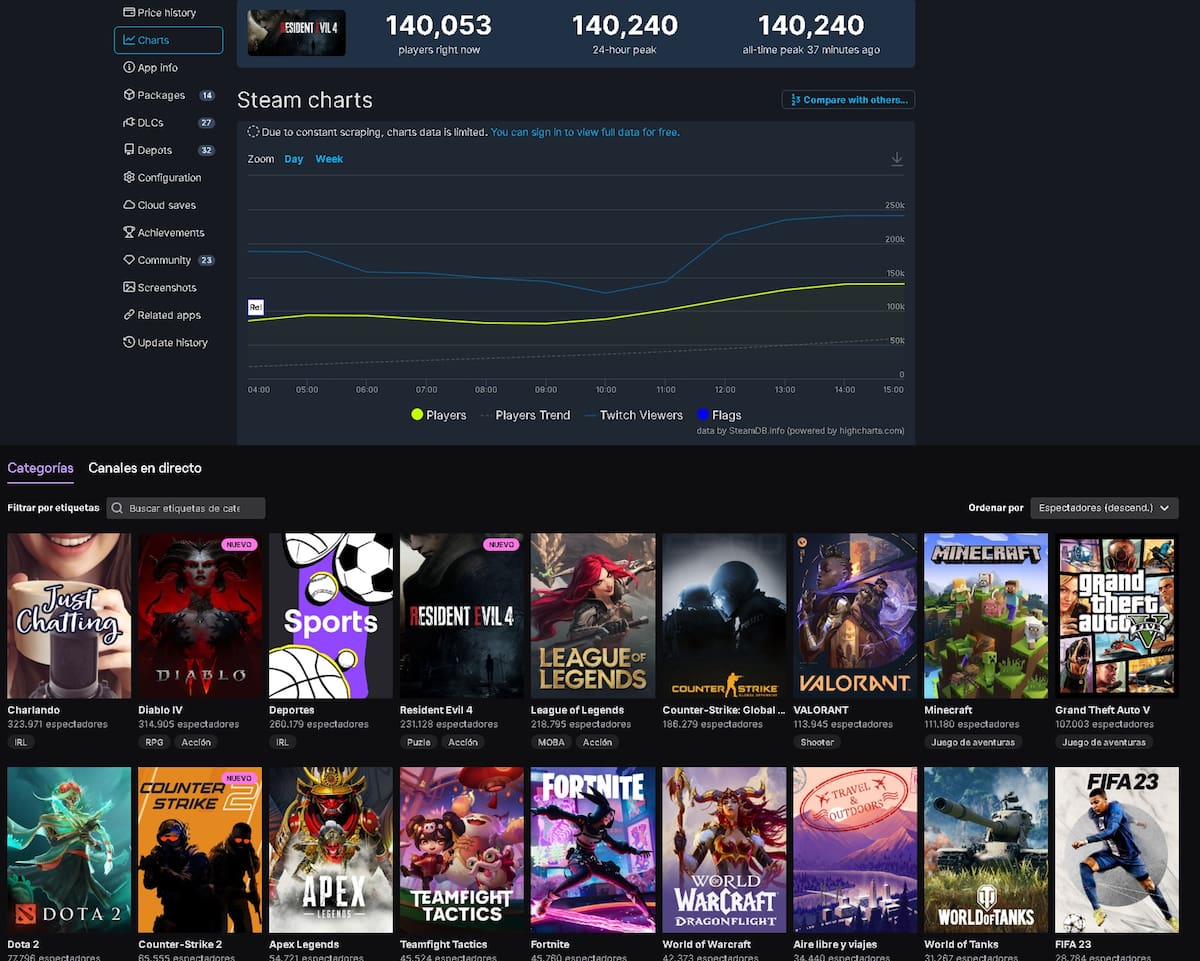This screenshot has height=961, width=1200.
Task: Open Update history sidebar entry
Action: [165, 342]
